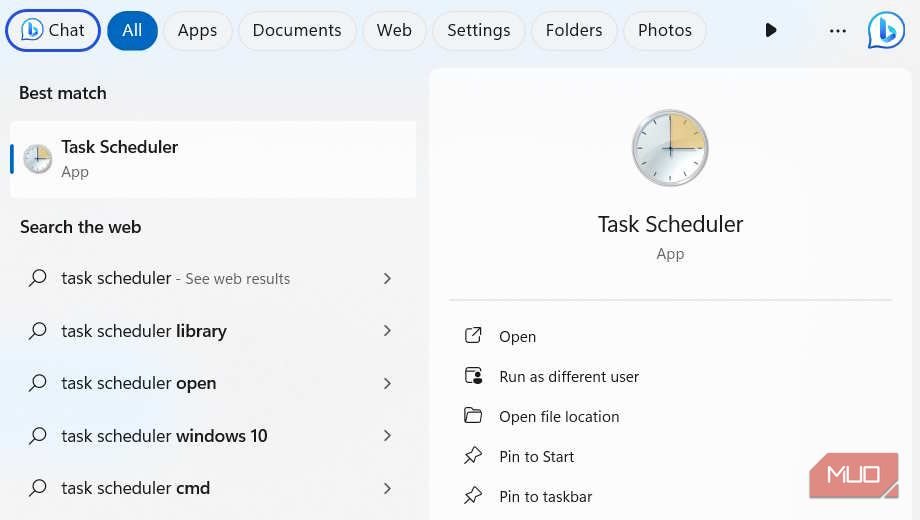The height and width of the screenshot is (520, 920).
Task: Select the Documents filter tab
Action: [x=296, y=30]
